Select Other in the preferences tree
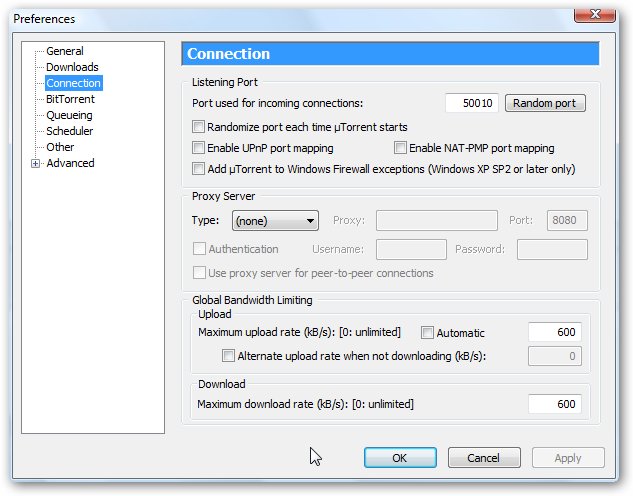 pos(60,147)
